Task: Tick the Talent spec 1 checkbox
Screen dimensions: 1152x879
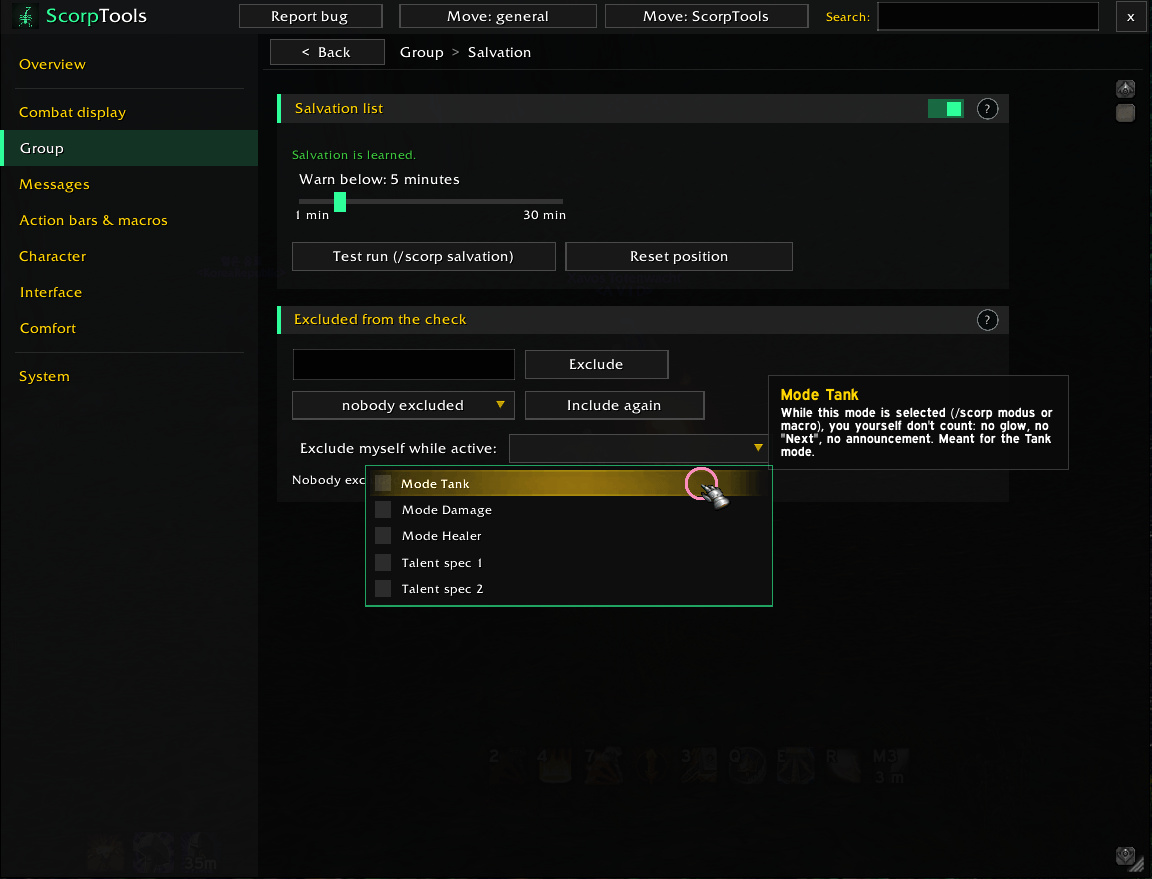Action: tap(383, 563)
